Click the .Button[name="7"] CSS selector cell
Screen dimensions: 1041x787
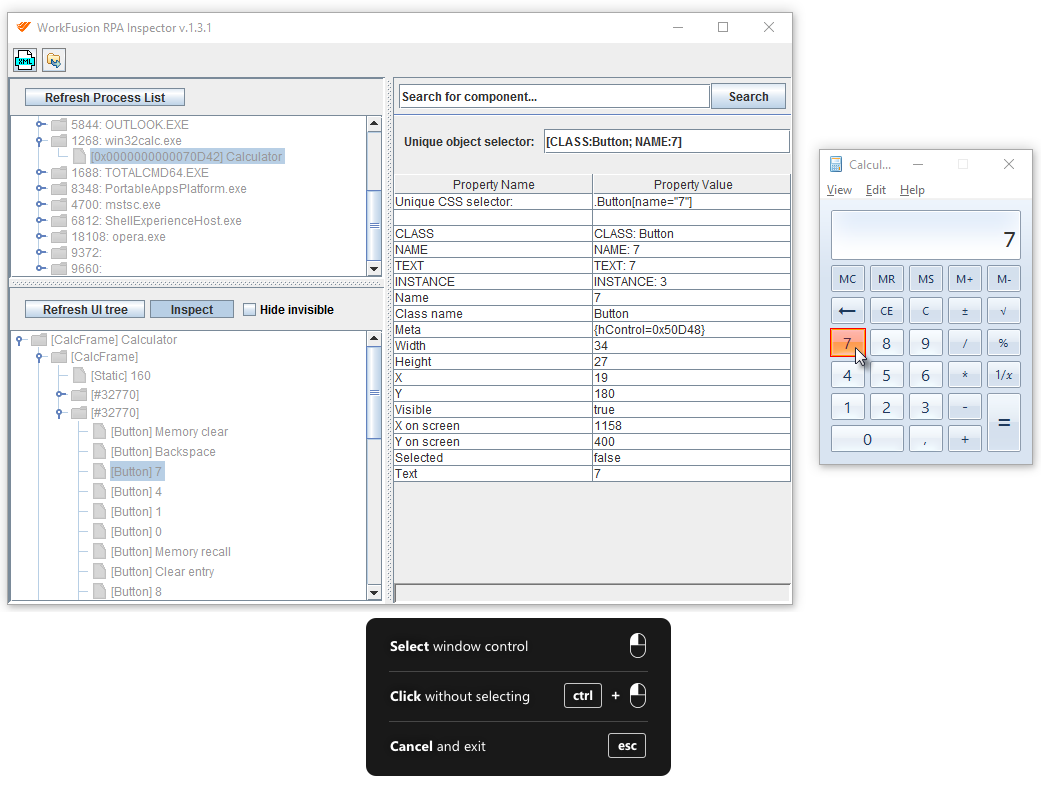(691, 202)
